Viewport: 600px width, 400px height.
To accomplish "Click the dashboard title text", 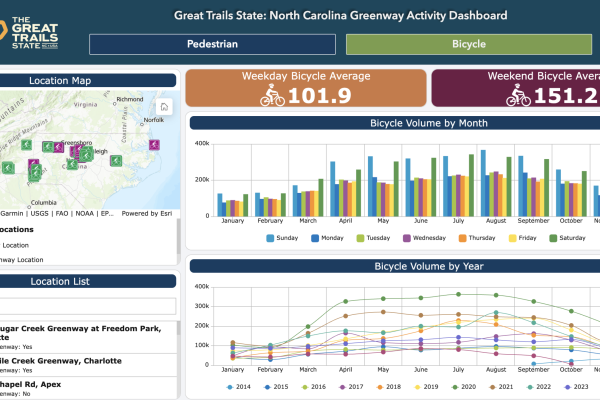I will click(x=341, y=16).
